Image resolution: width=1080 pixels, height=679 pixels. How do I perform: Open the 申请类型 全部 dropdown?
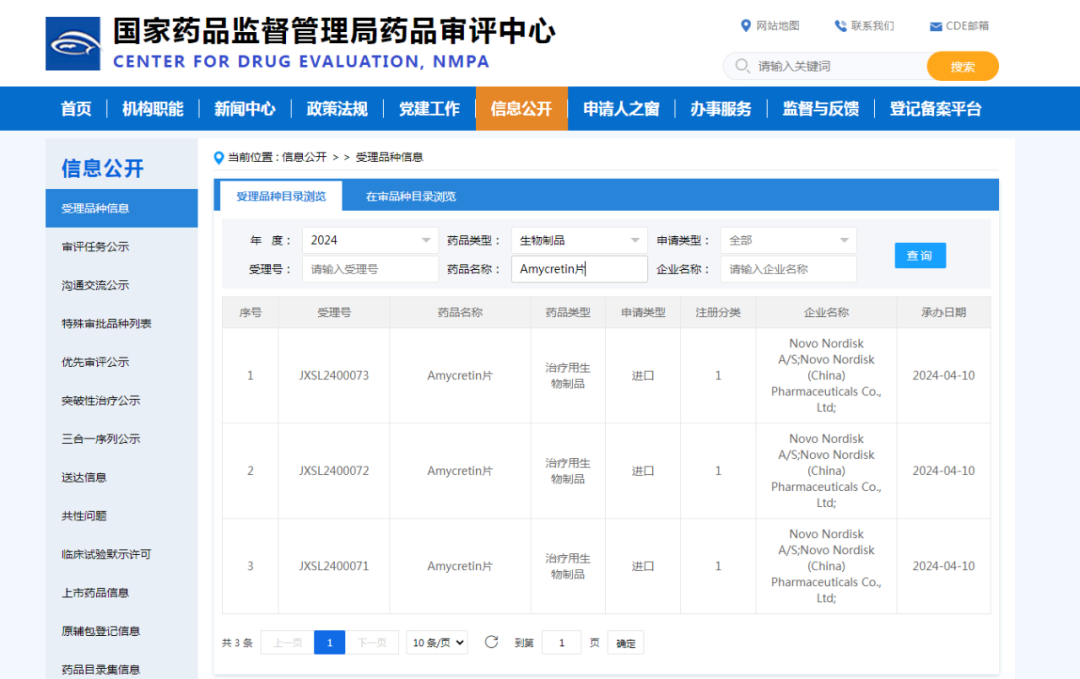[788, 240]
